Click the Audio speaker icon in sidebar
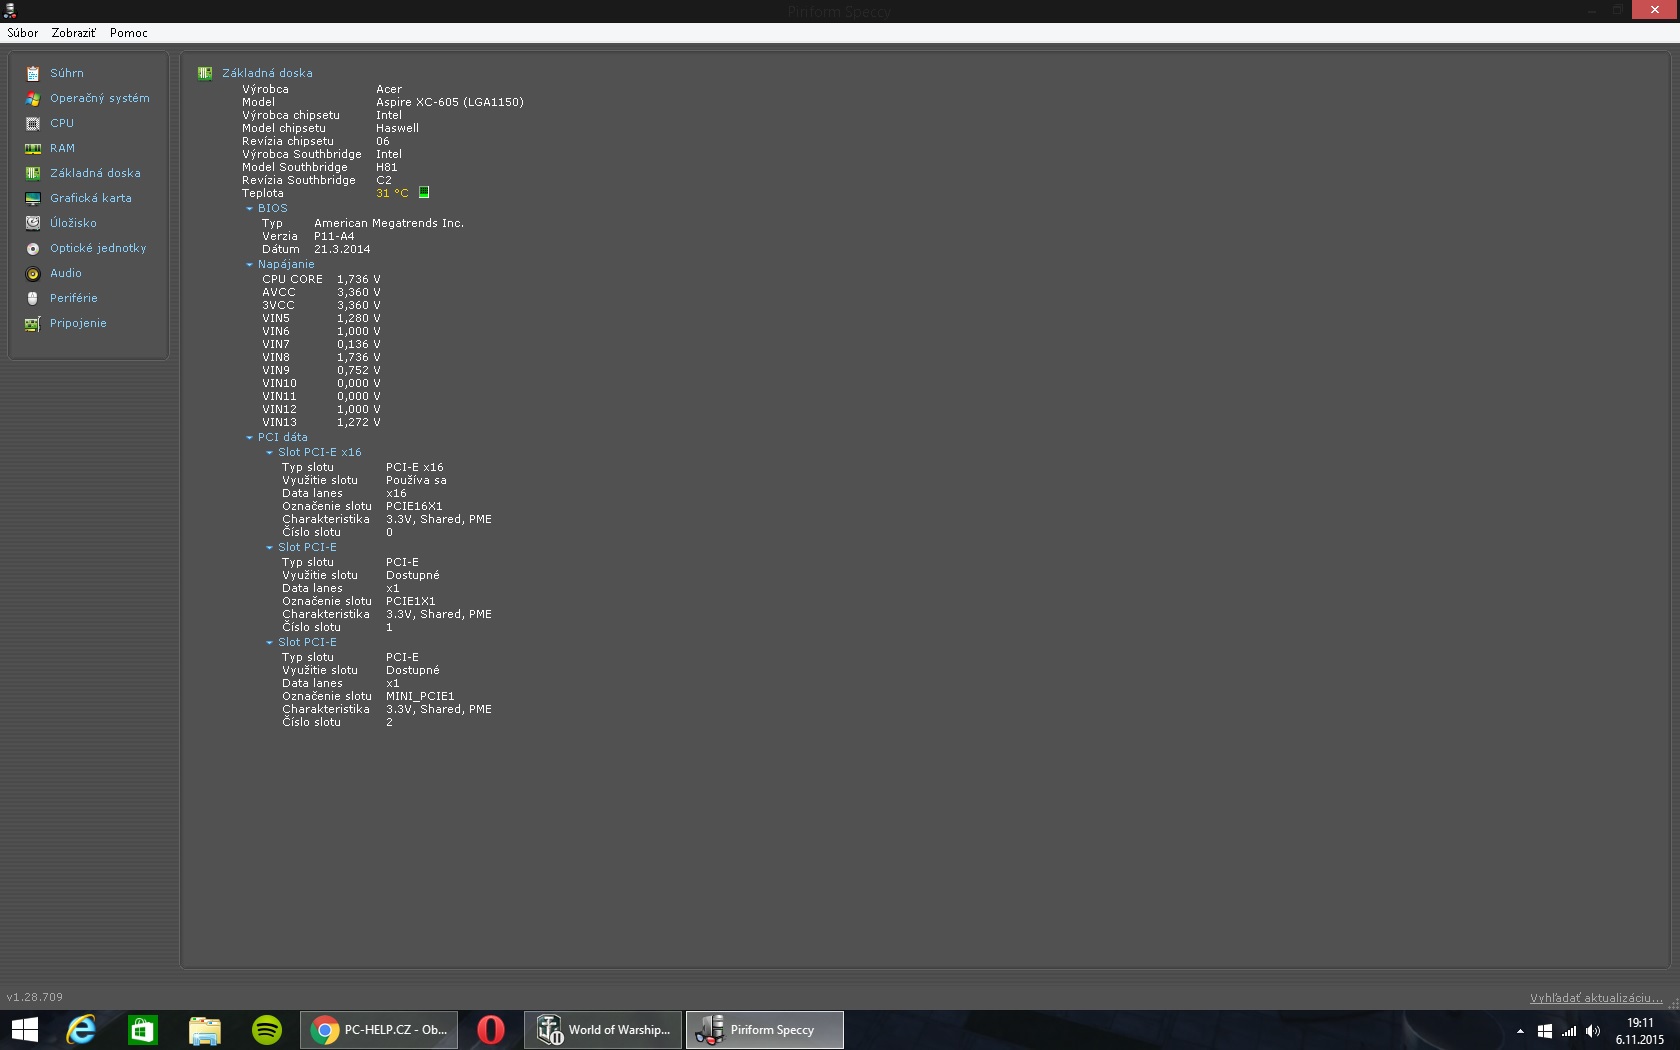This screenshot has height=1050, width=1680. (x=33, y=273)
